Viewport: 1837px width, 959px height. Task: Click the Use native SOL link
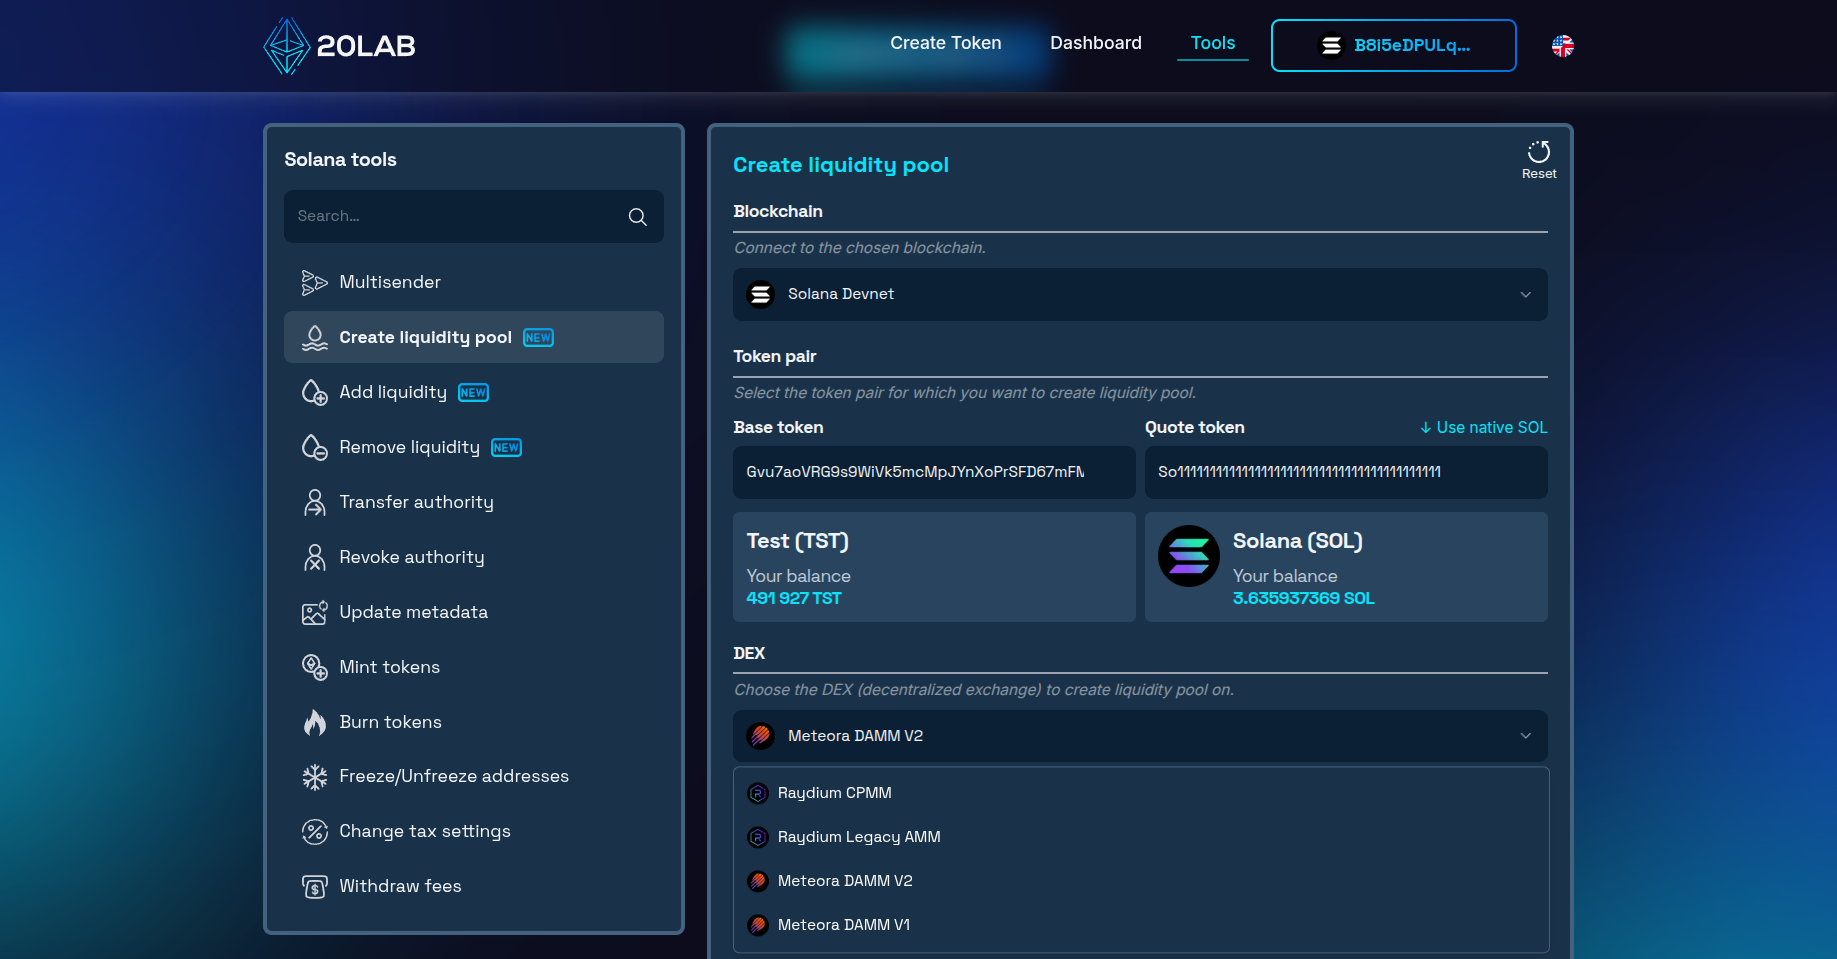[1484, 428]
